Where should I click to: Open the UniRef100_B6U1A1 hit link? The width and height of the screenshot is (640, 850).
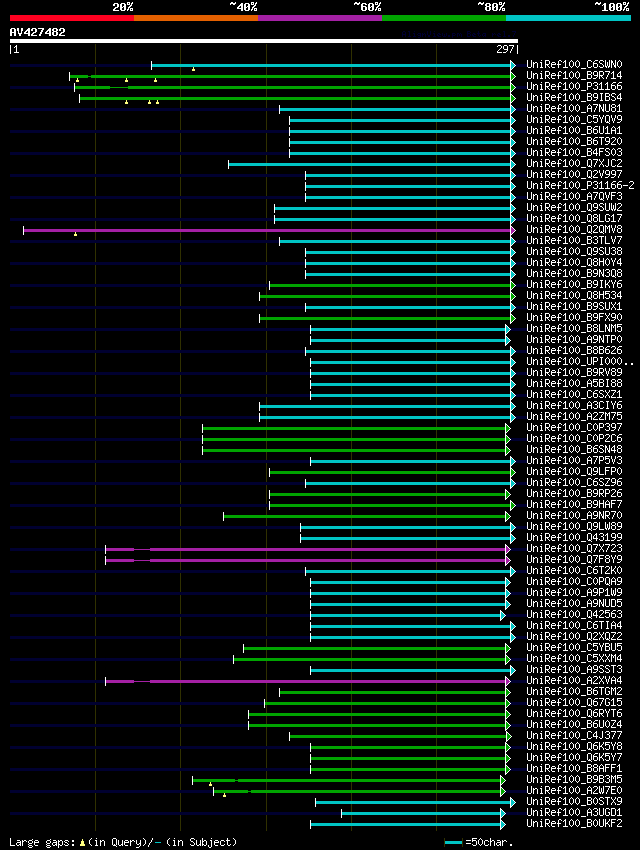click(574, 131)
